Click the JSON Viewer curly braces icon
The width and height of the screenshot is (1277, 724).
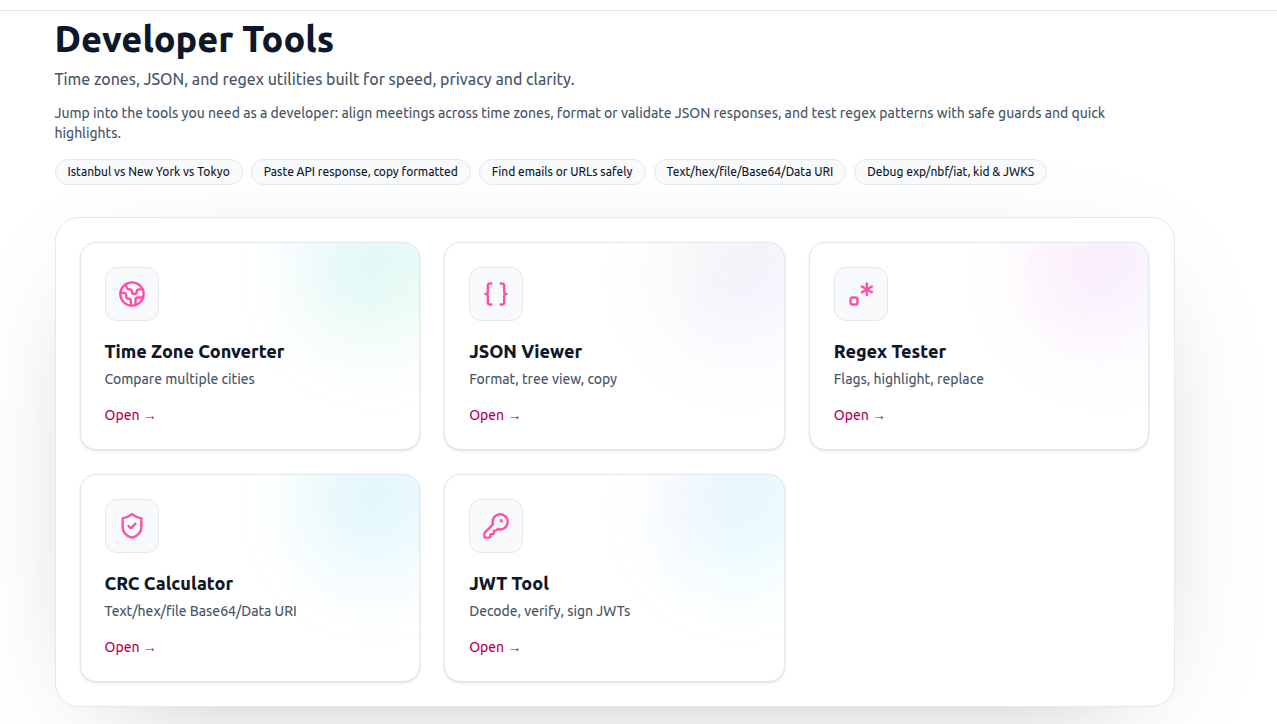point(495,293)
